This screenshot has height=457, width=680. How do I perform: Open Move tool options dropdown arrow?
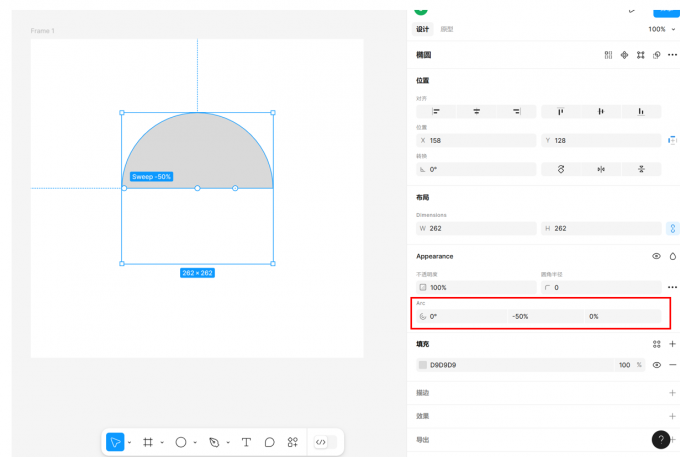(129, 443)
